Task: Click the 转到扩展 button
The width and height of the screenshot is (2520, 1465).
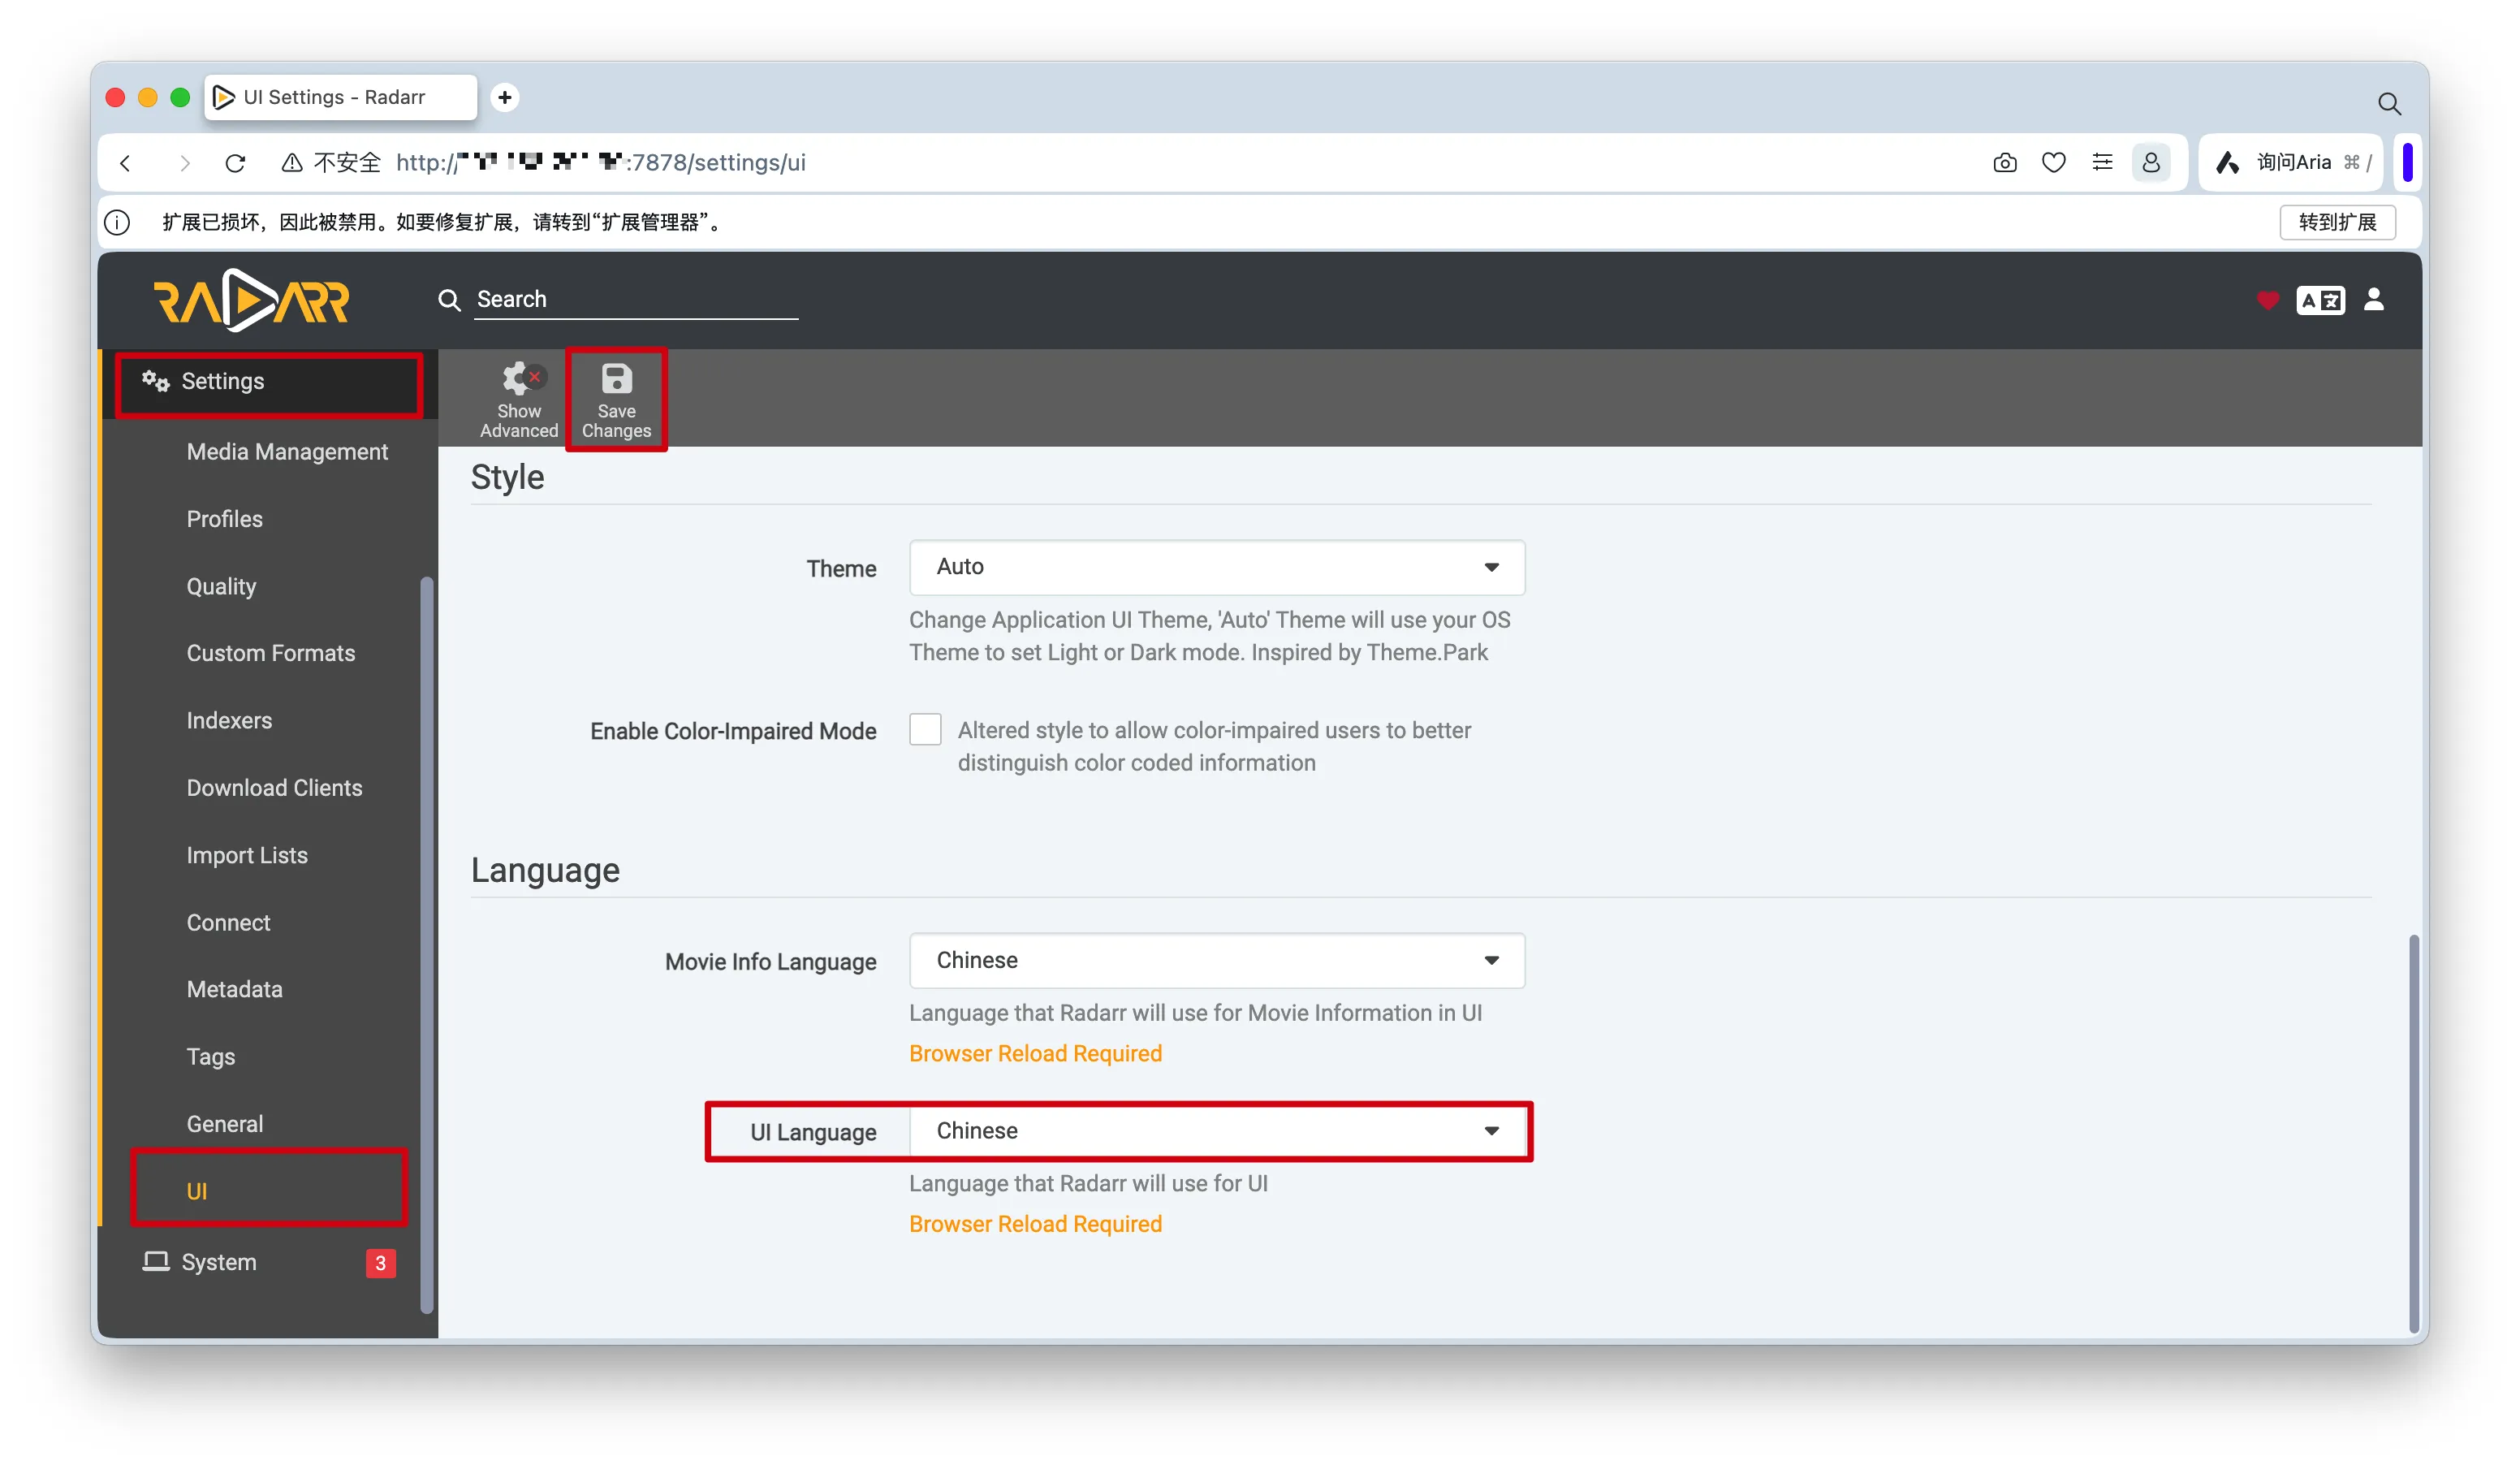Action: click(2337, 222)
